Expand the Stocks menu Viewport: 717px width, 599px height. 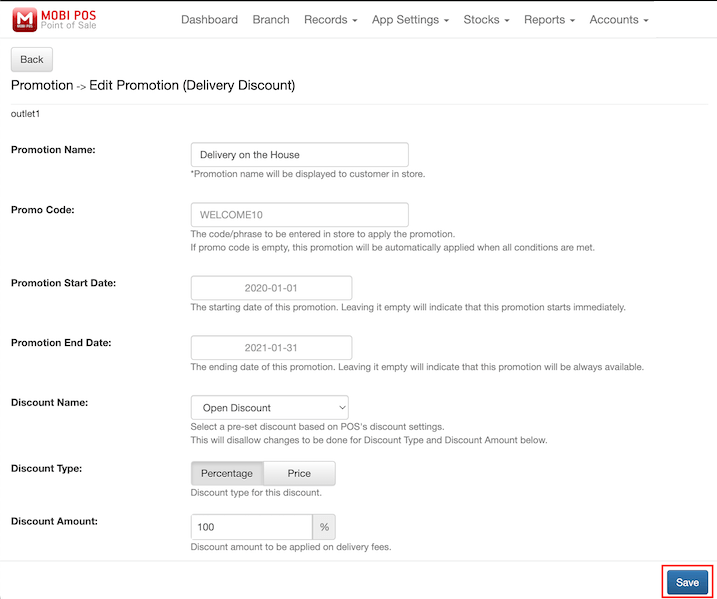(x=486, y=20)
